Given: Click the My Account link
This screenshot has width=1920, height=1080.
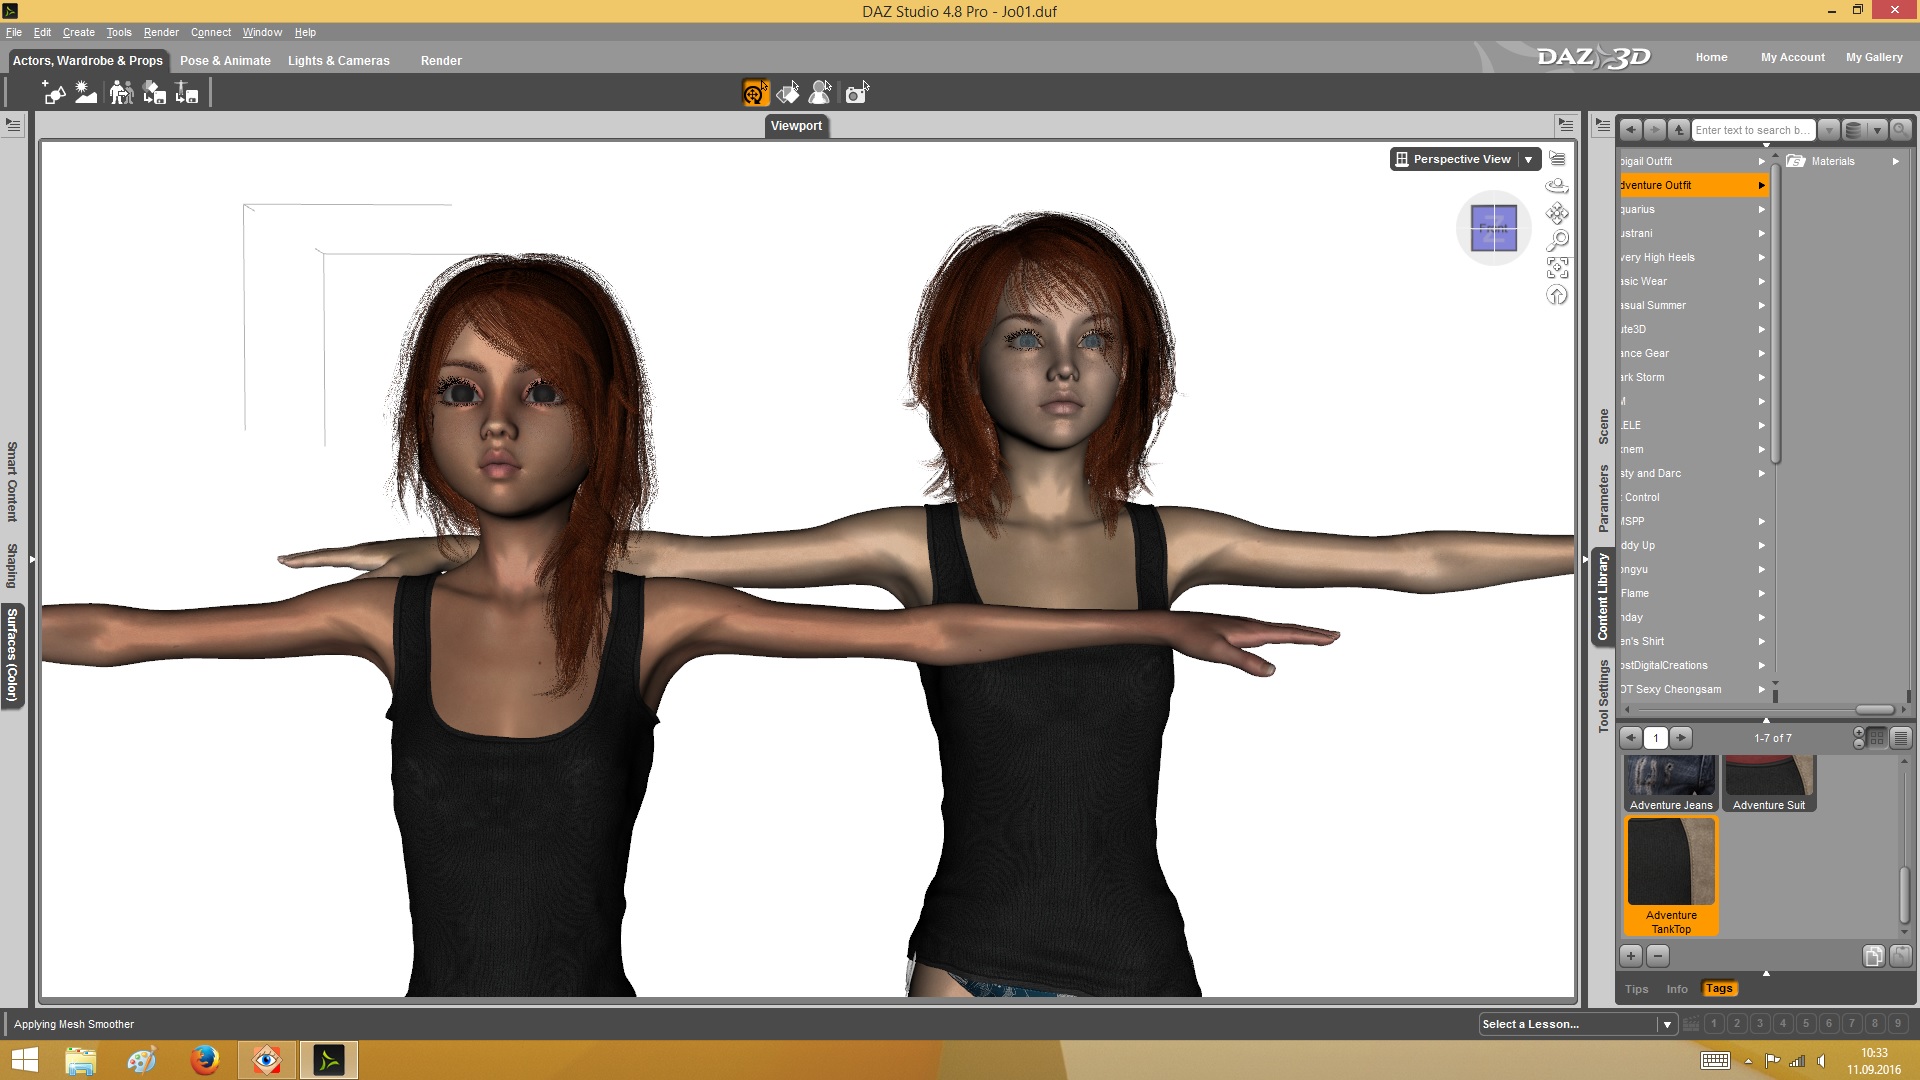Looking at the screenshot, I should point(1792,57).
